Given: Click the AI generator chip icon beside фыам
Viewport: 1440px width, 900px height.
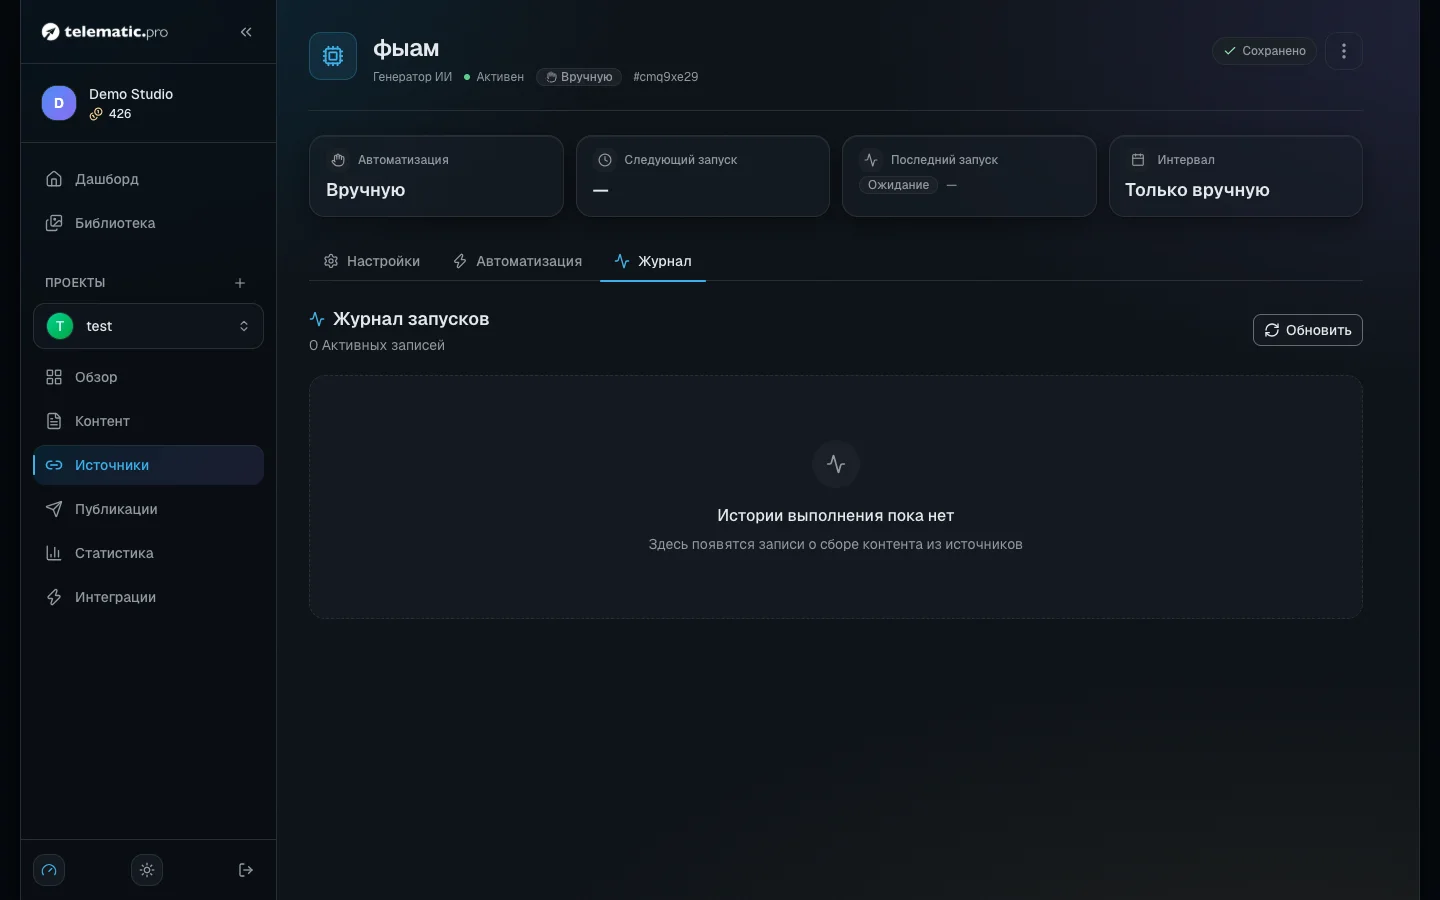Looking at the screenshot, I should [333, 56].
